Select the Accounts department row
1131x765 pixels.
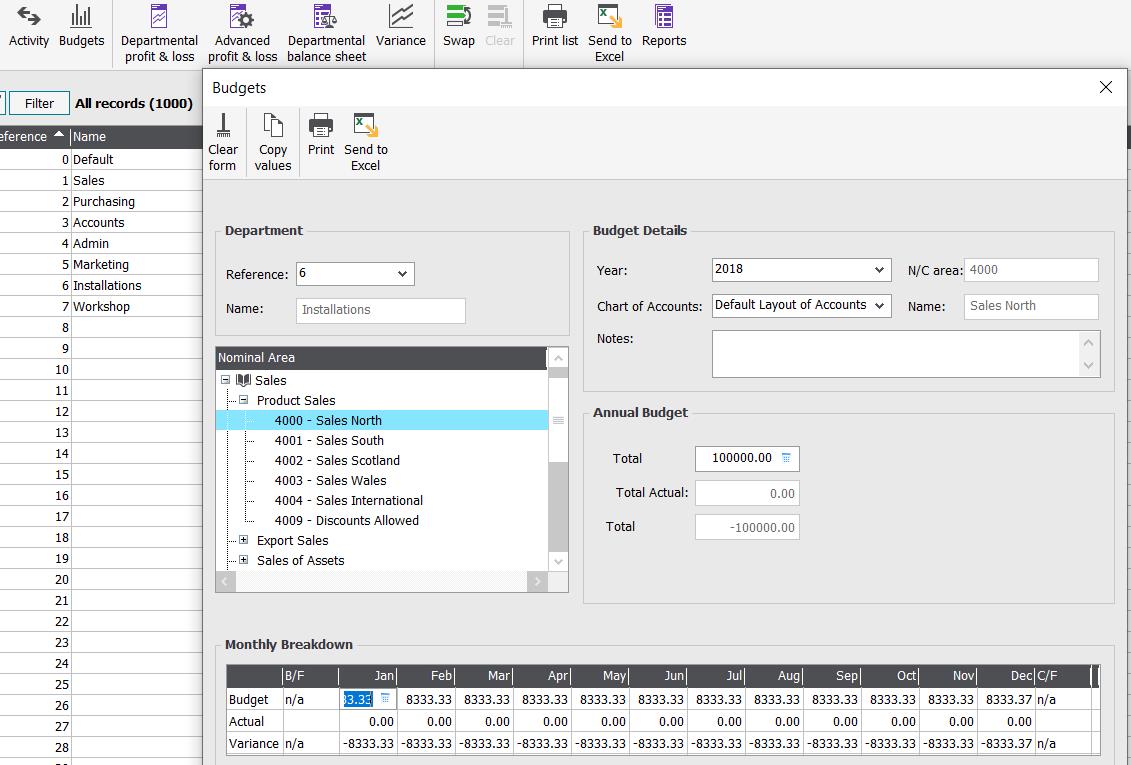click(x=101, y=222)
